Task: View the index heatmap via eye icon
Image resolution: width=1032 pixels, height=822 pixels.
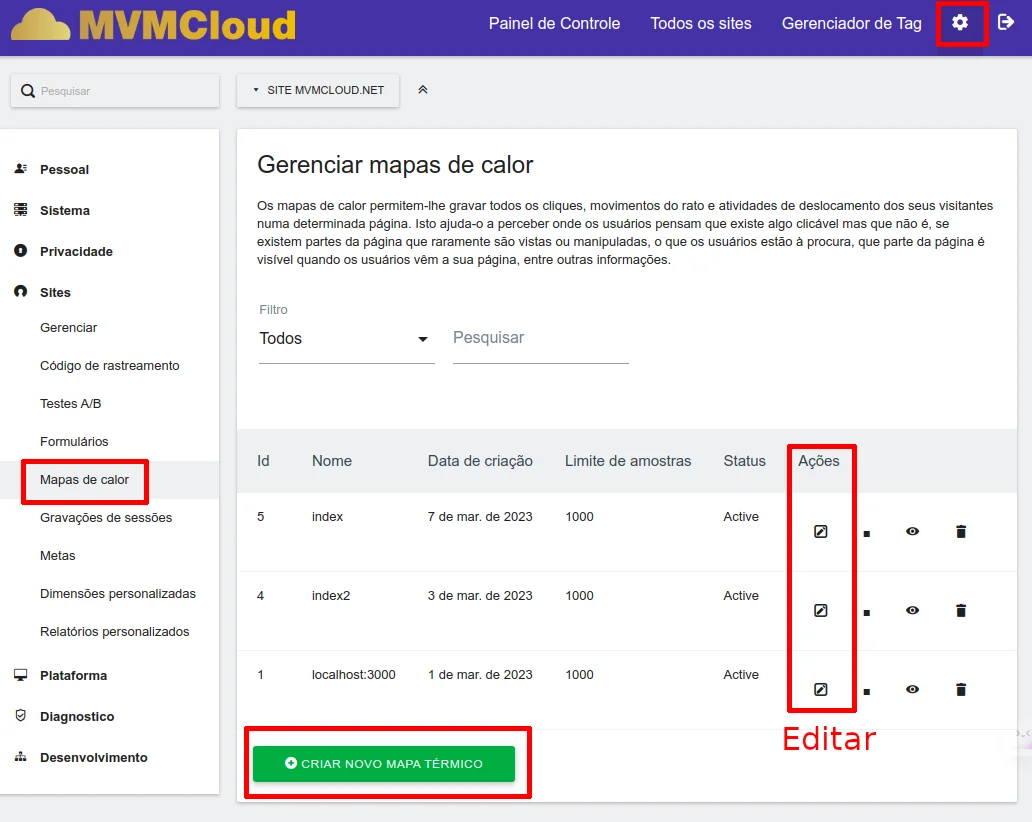Action: (912, 532)
